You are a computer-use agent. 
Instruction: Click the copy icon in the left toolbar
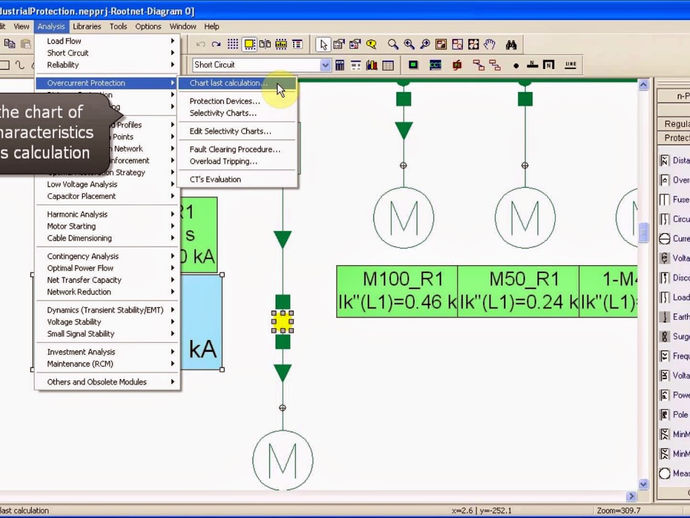point(10,44)
